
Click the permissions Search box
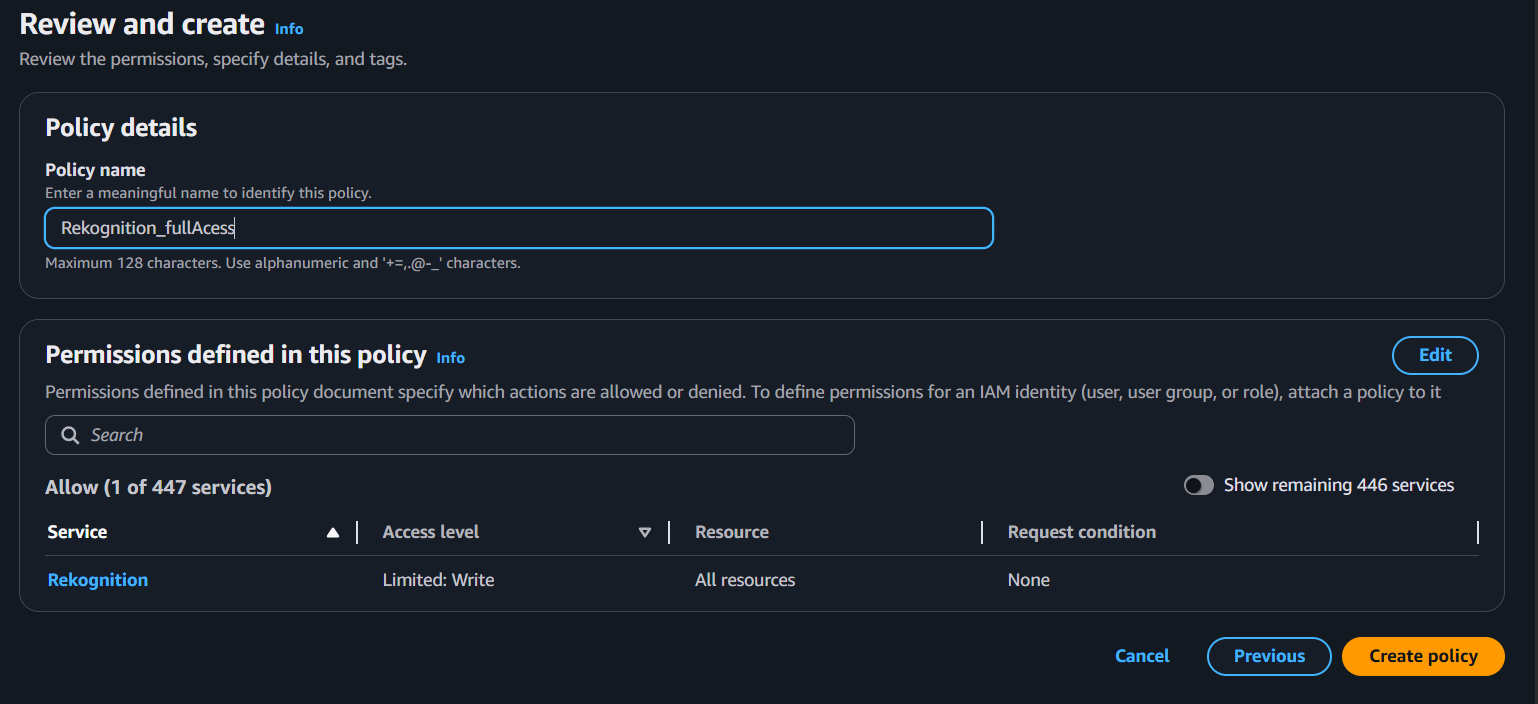[450, 435]
